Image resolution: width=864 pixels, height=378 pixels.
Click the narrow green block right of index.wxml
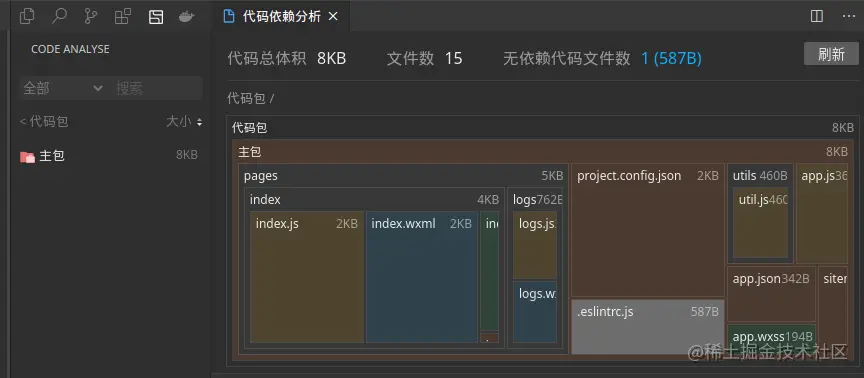(489, 271)
